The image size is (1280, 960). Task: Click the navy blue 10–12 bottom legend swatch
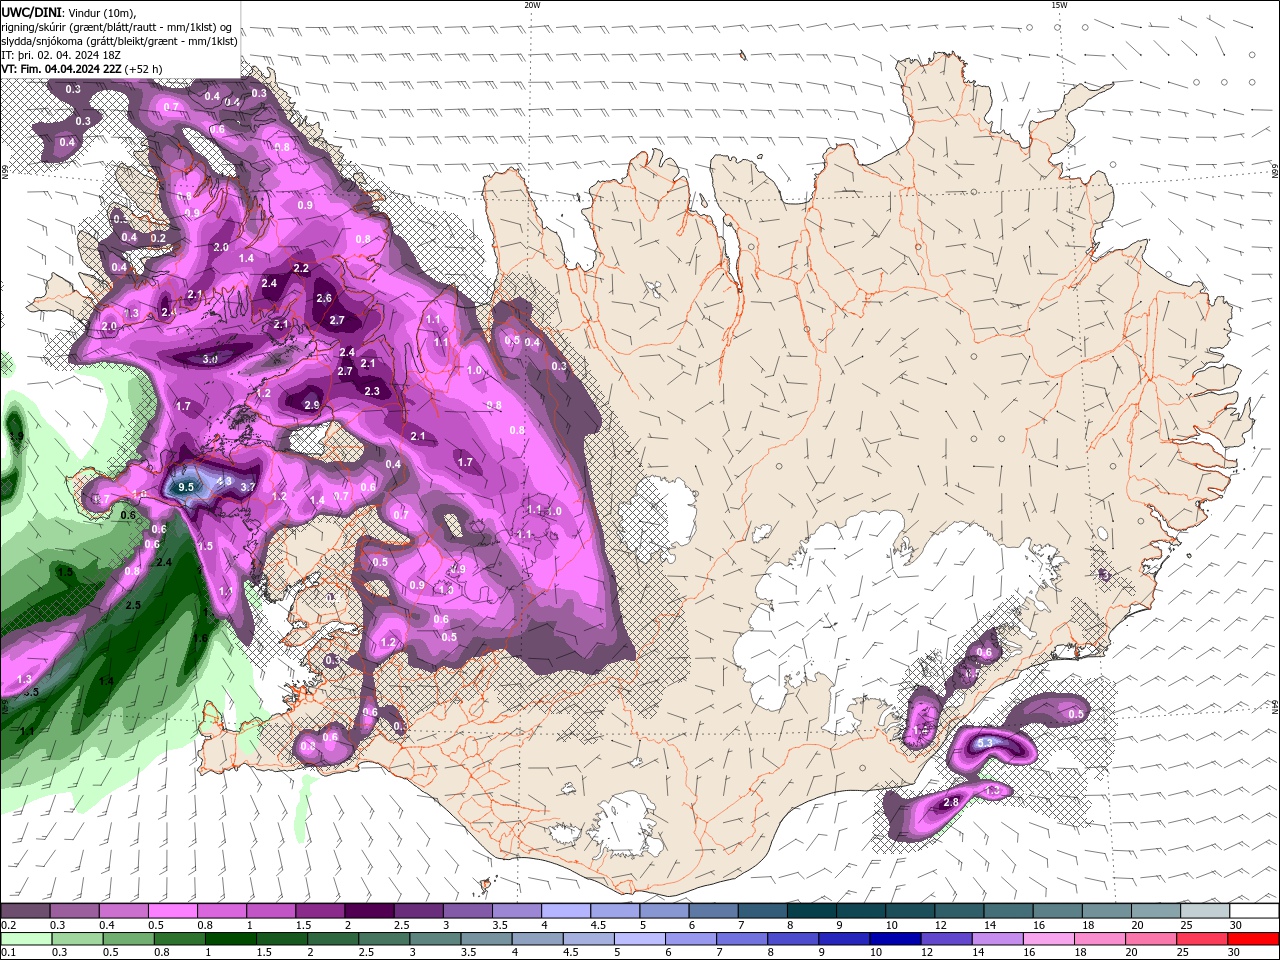(x=894, y=939)
